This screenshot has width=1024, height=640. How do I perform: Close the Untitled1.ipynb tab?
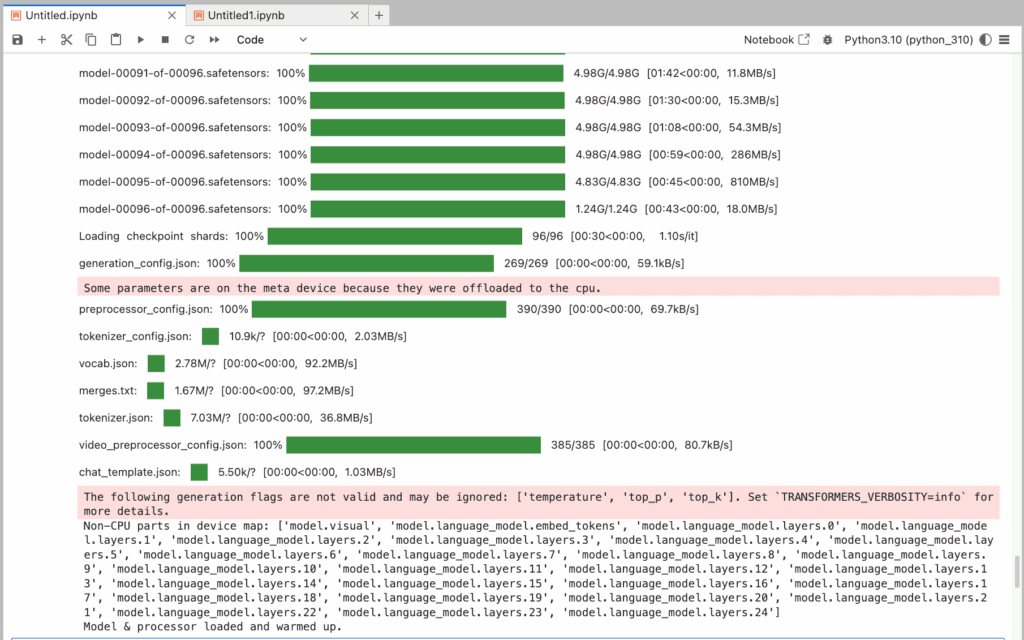[353, 15]
